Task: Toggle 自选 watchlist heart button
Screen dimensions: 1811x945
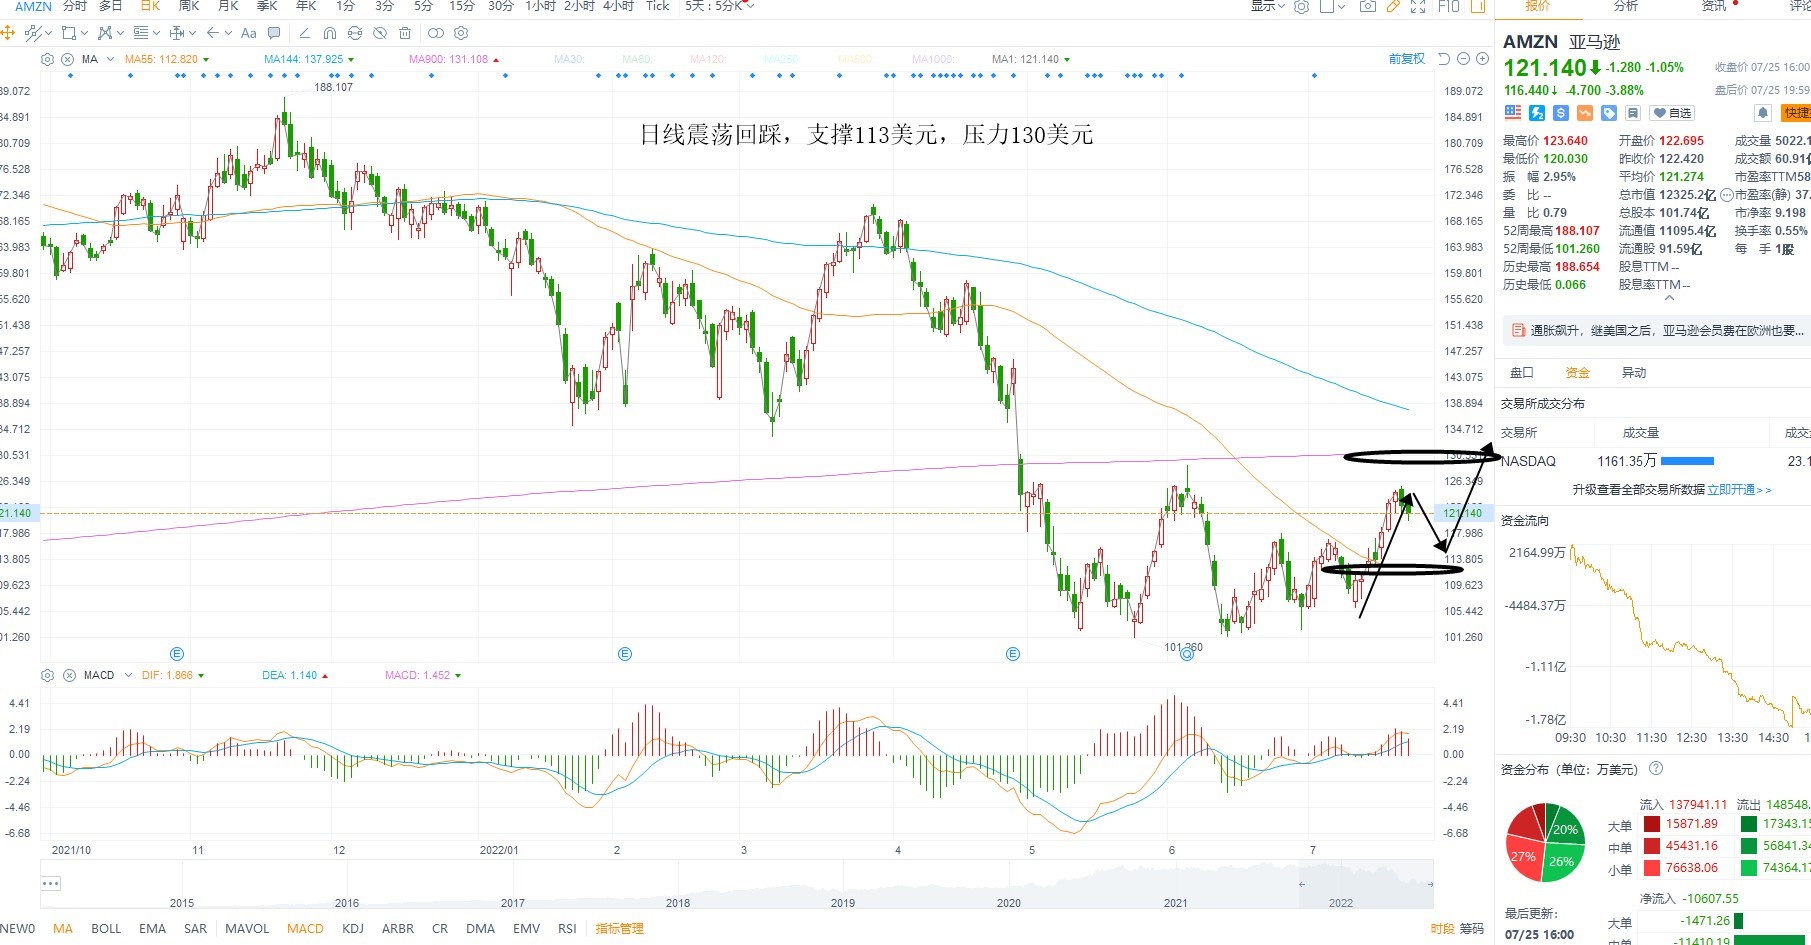Action: point(1672,113)
